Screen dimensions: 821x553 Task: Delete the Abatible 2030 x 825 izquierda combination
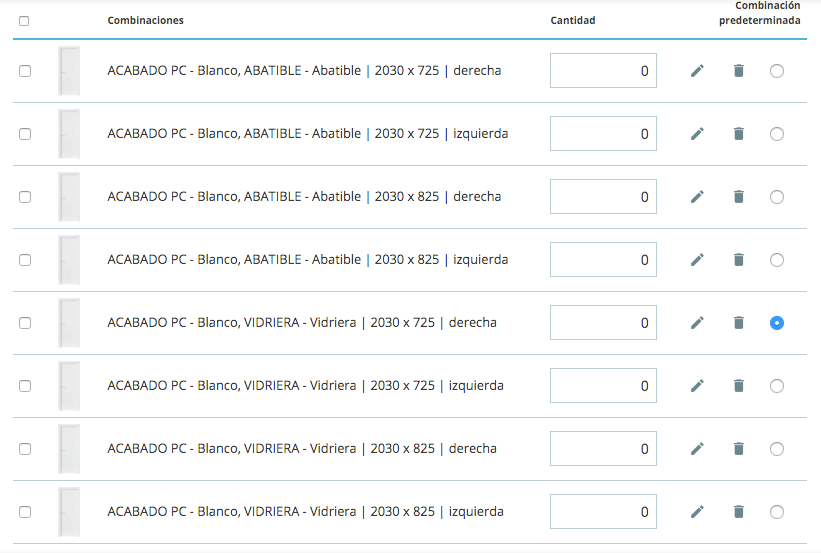click(739, 260)
